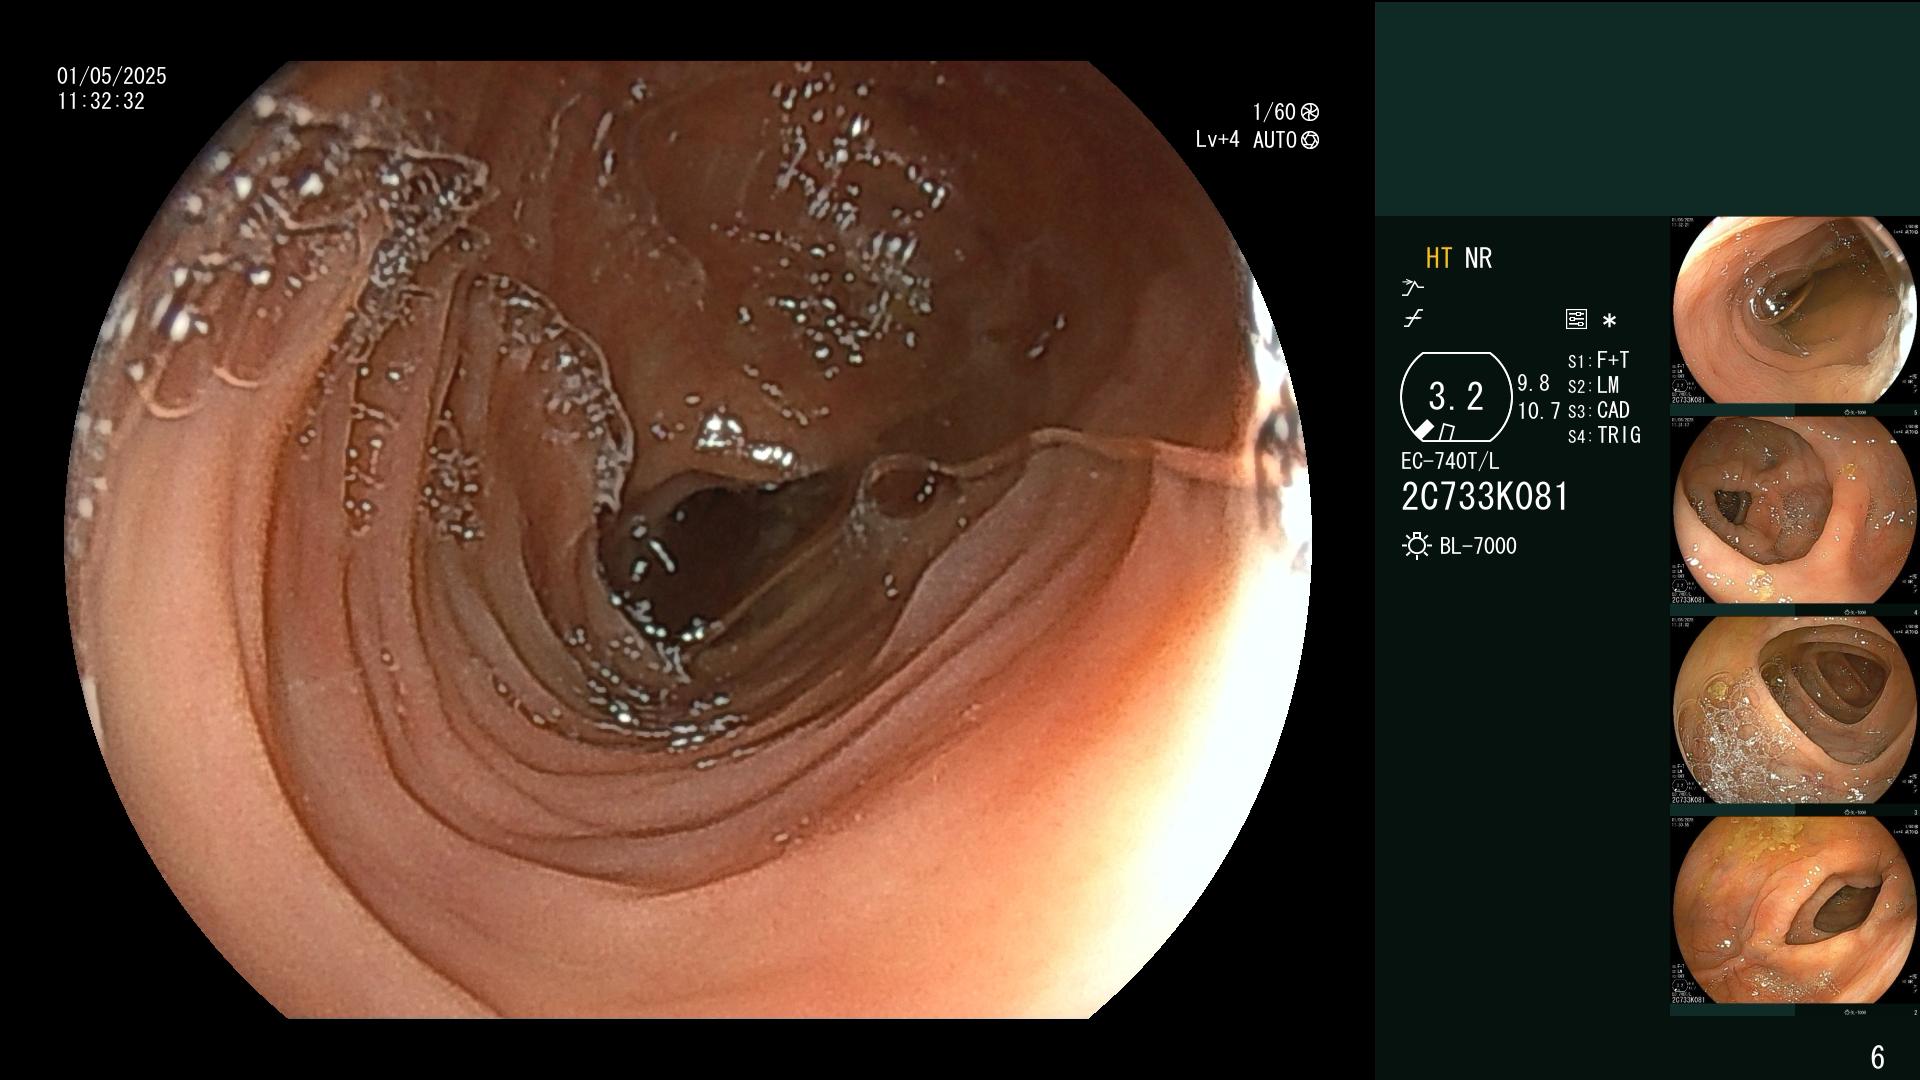Viewport: 1920px width, 1080px height.
Task: Click the S4: TRIG switch assignment
Action: (1604, 436)
